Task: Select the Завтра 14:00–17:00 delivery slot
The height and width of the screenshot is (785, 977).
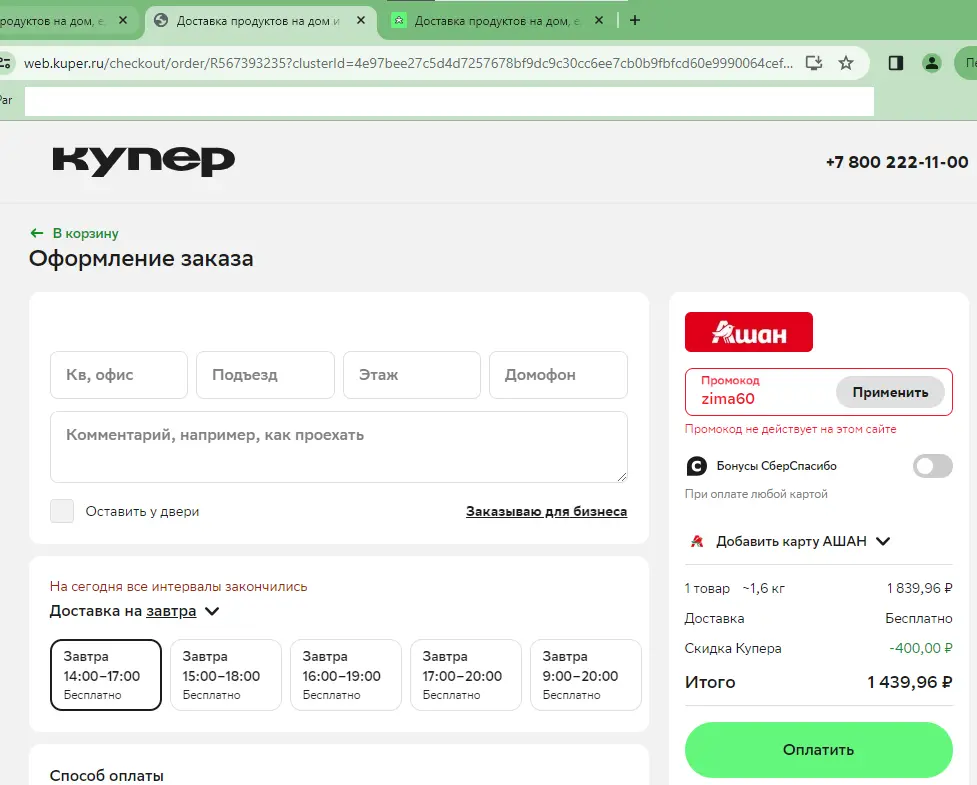Action: 106,675
